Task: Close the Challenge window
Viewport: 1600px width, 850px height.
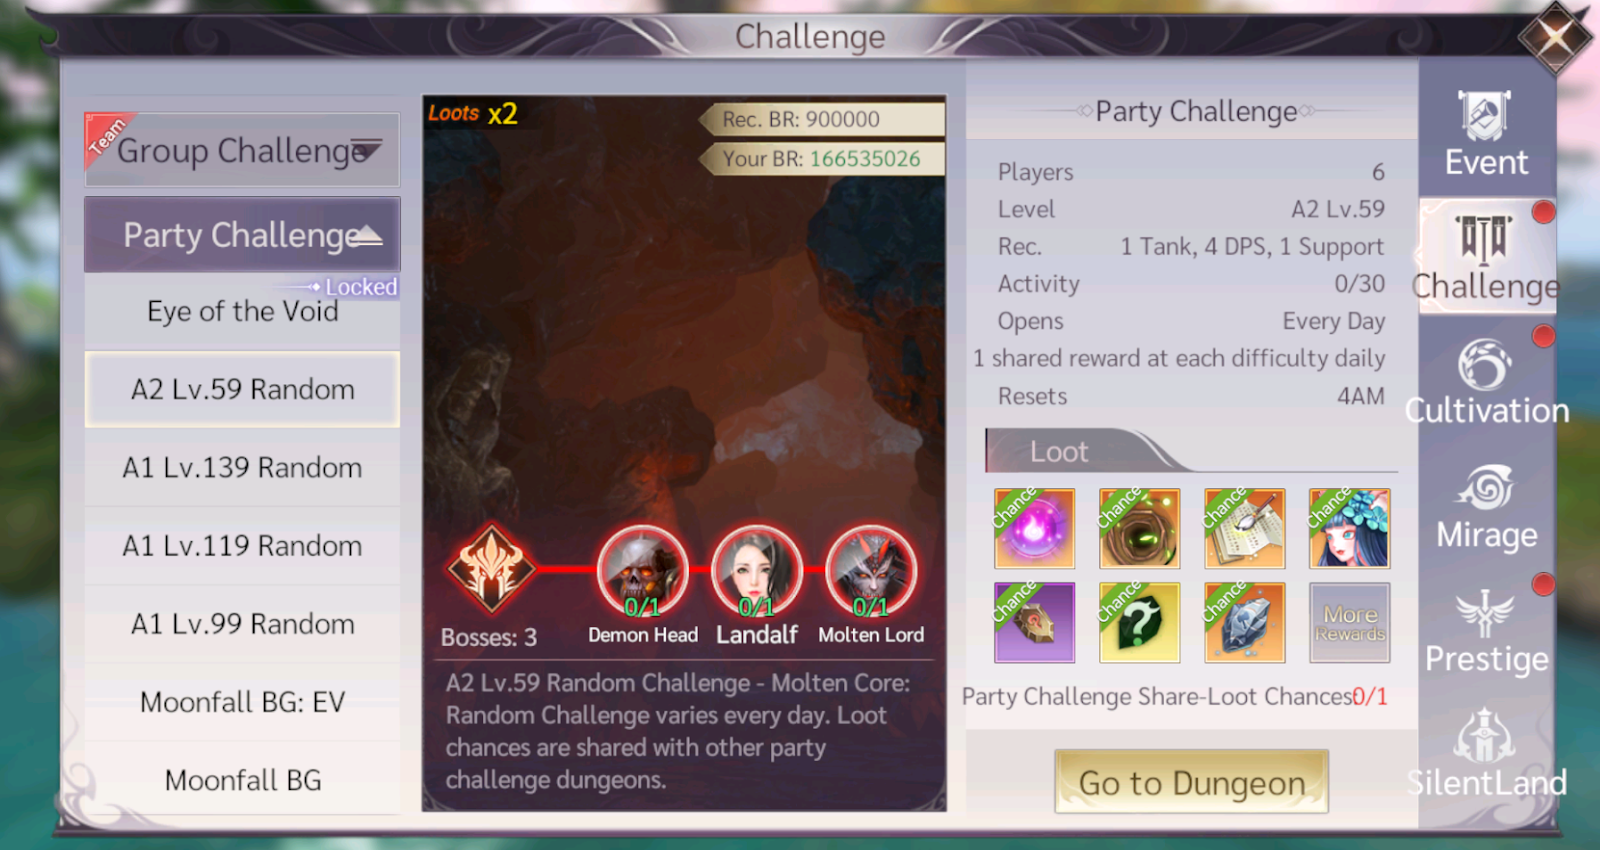Action: click(1555, 39)
